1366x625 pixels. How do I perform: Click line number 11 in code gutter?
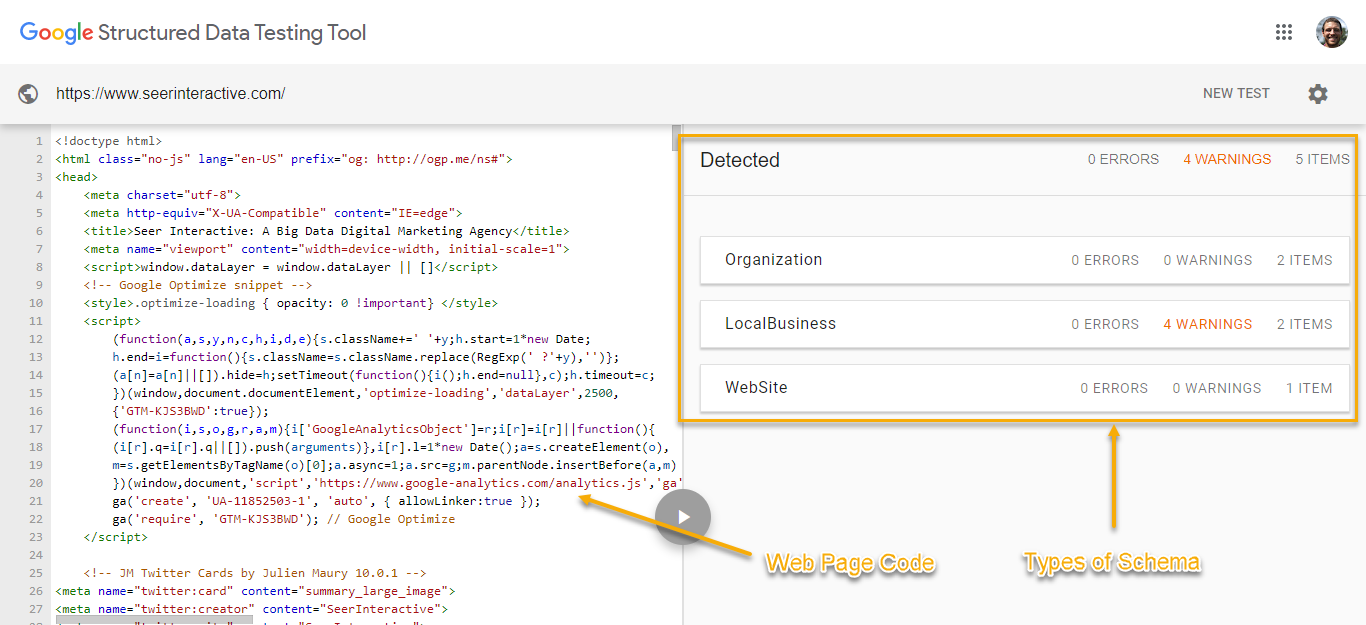[x=36, y=321]
